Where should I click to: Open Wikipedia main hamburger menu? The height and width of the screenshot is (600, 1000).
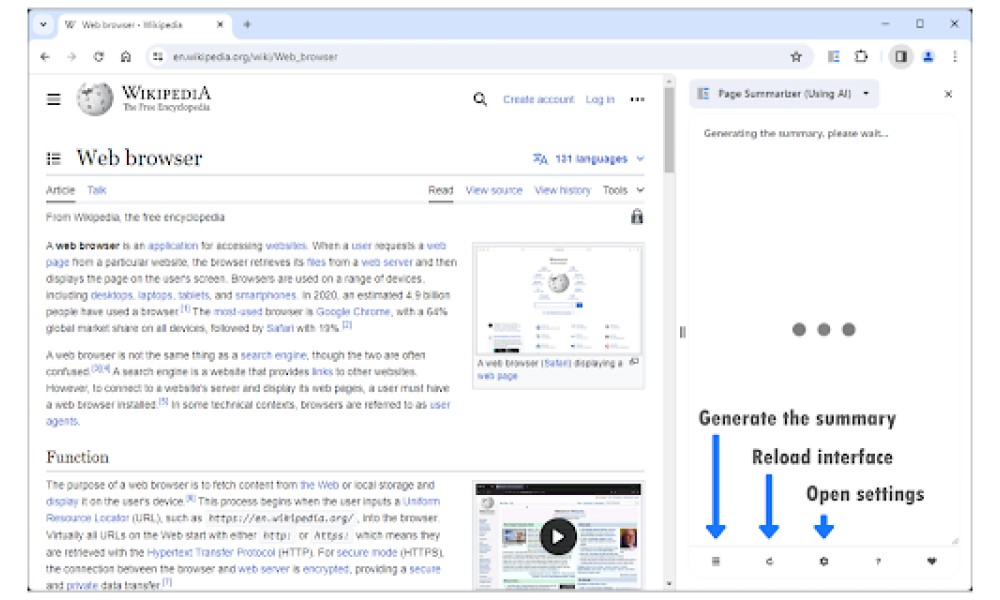[54, 99]
